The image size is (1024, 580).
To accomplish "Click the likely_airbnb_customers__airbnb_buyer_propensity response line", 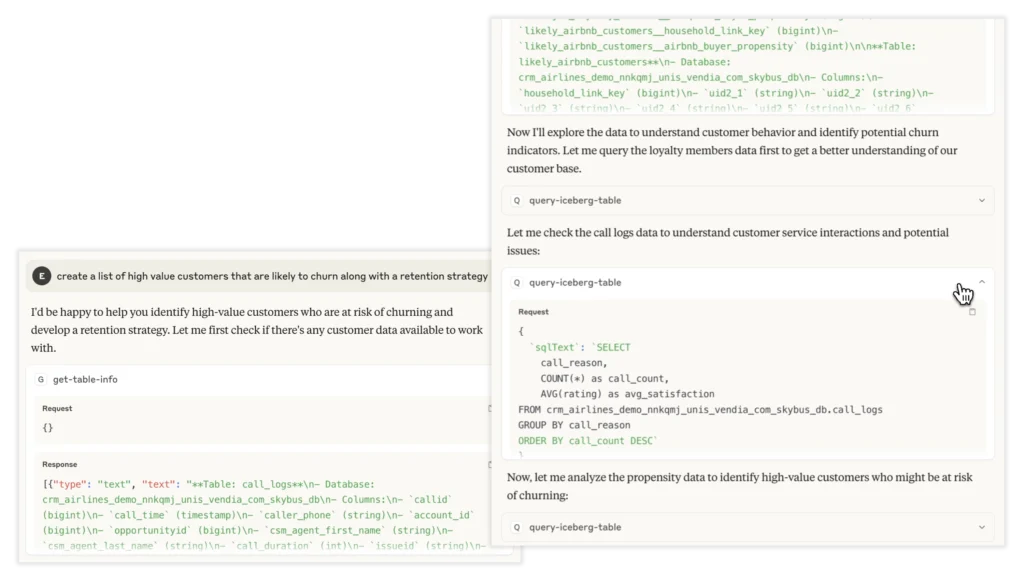I will coord(717,46).
